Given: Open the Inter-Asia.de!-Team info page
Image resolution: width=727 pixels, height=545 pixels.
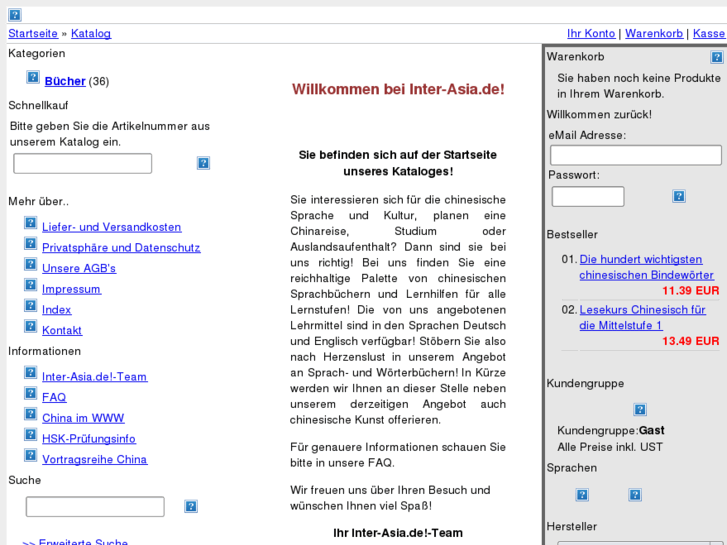Looking at the screenshot, I should [x=95, y=377].
